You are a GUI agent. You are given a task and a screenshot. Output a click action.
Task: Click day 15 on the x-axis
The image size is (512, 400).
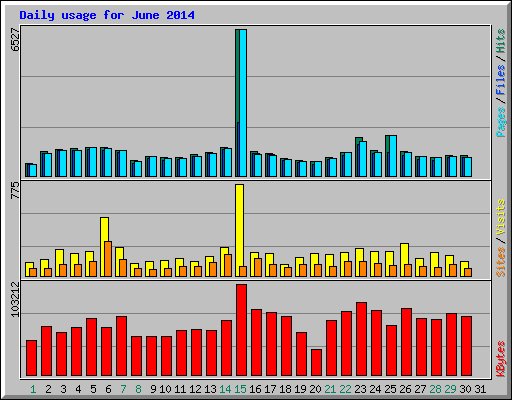240,389
